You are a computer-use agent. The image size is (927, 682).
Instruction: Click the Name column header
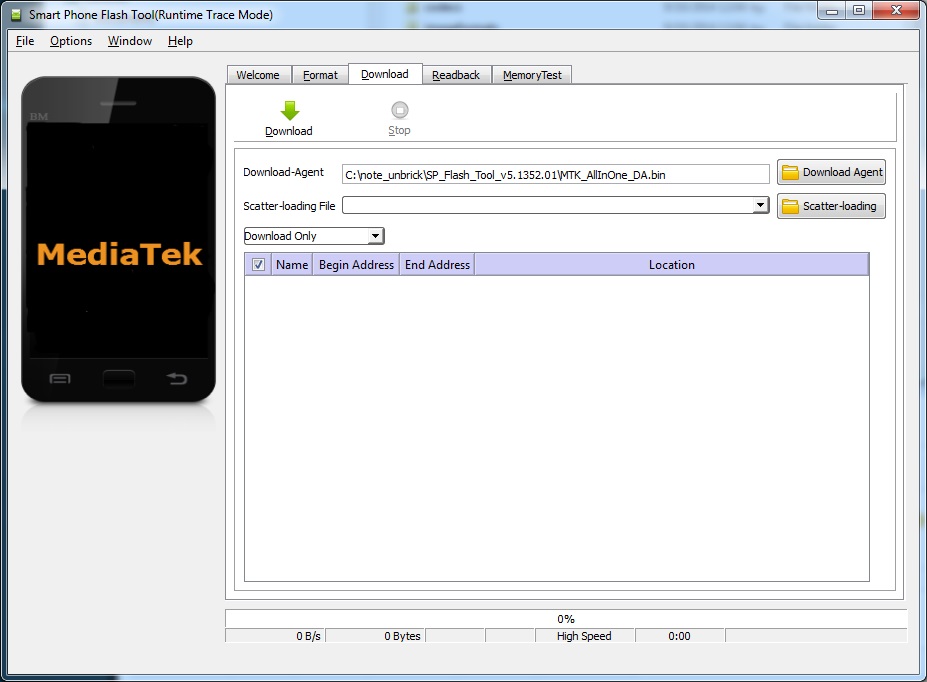tap(292, 265)
